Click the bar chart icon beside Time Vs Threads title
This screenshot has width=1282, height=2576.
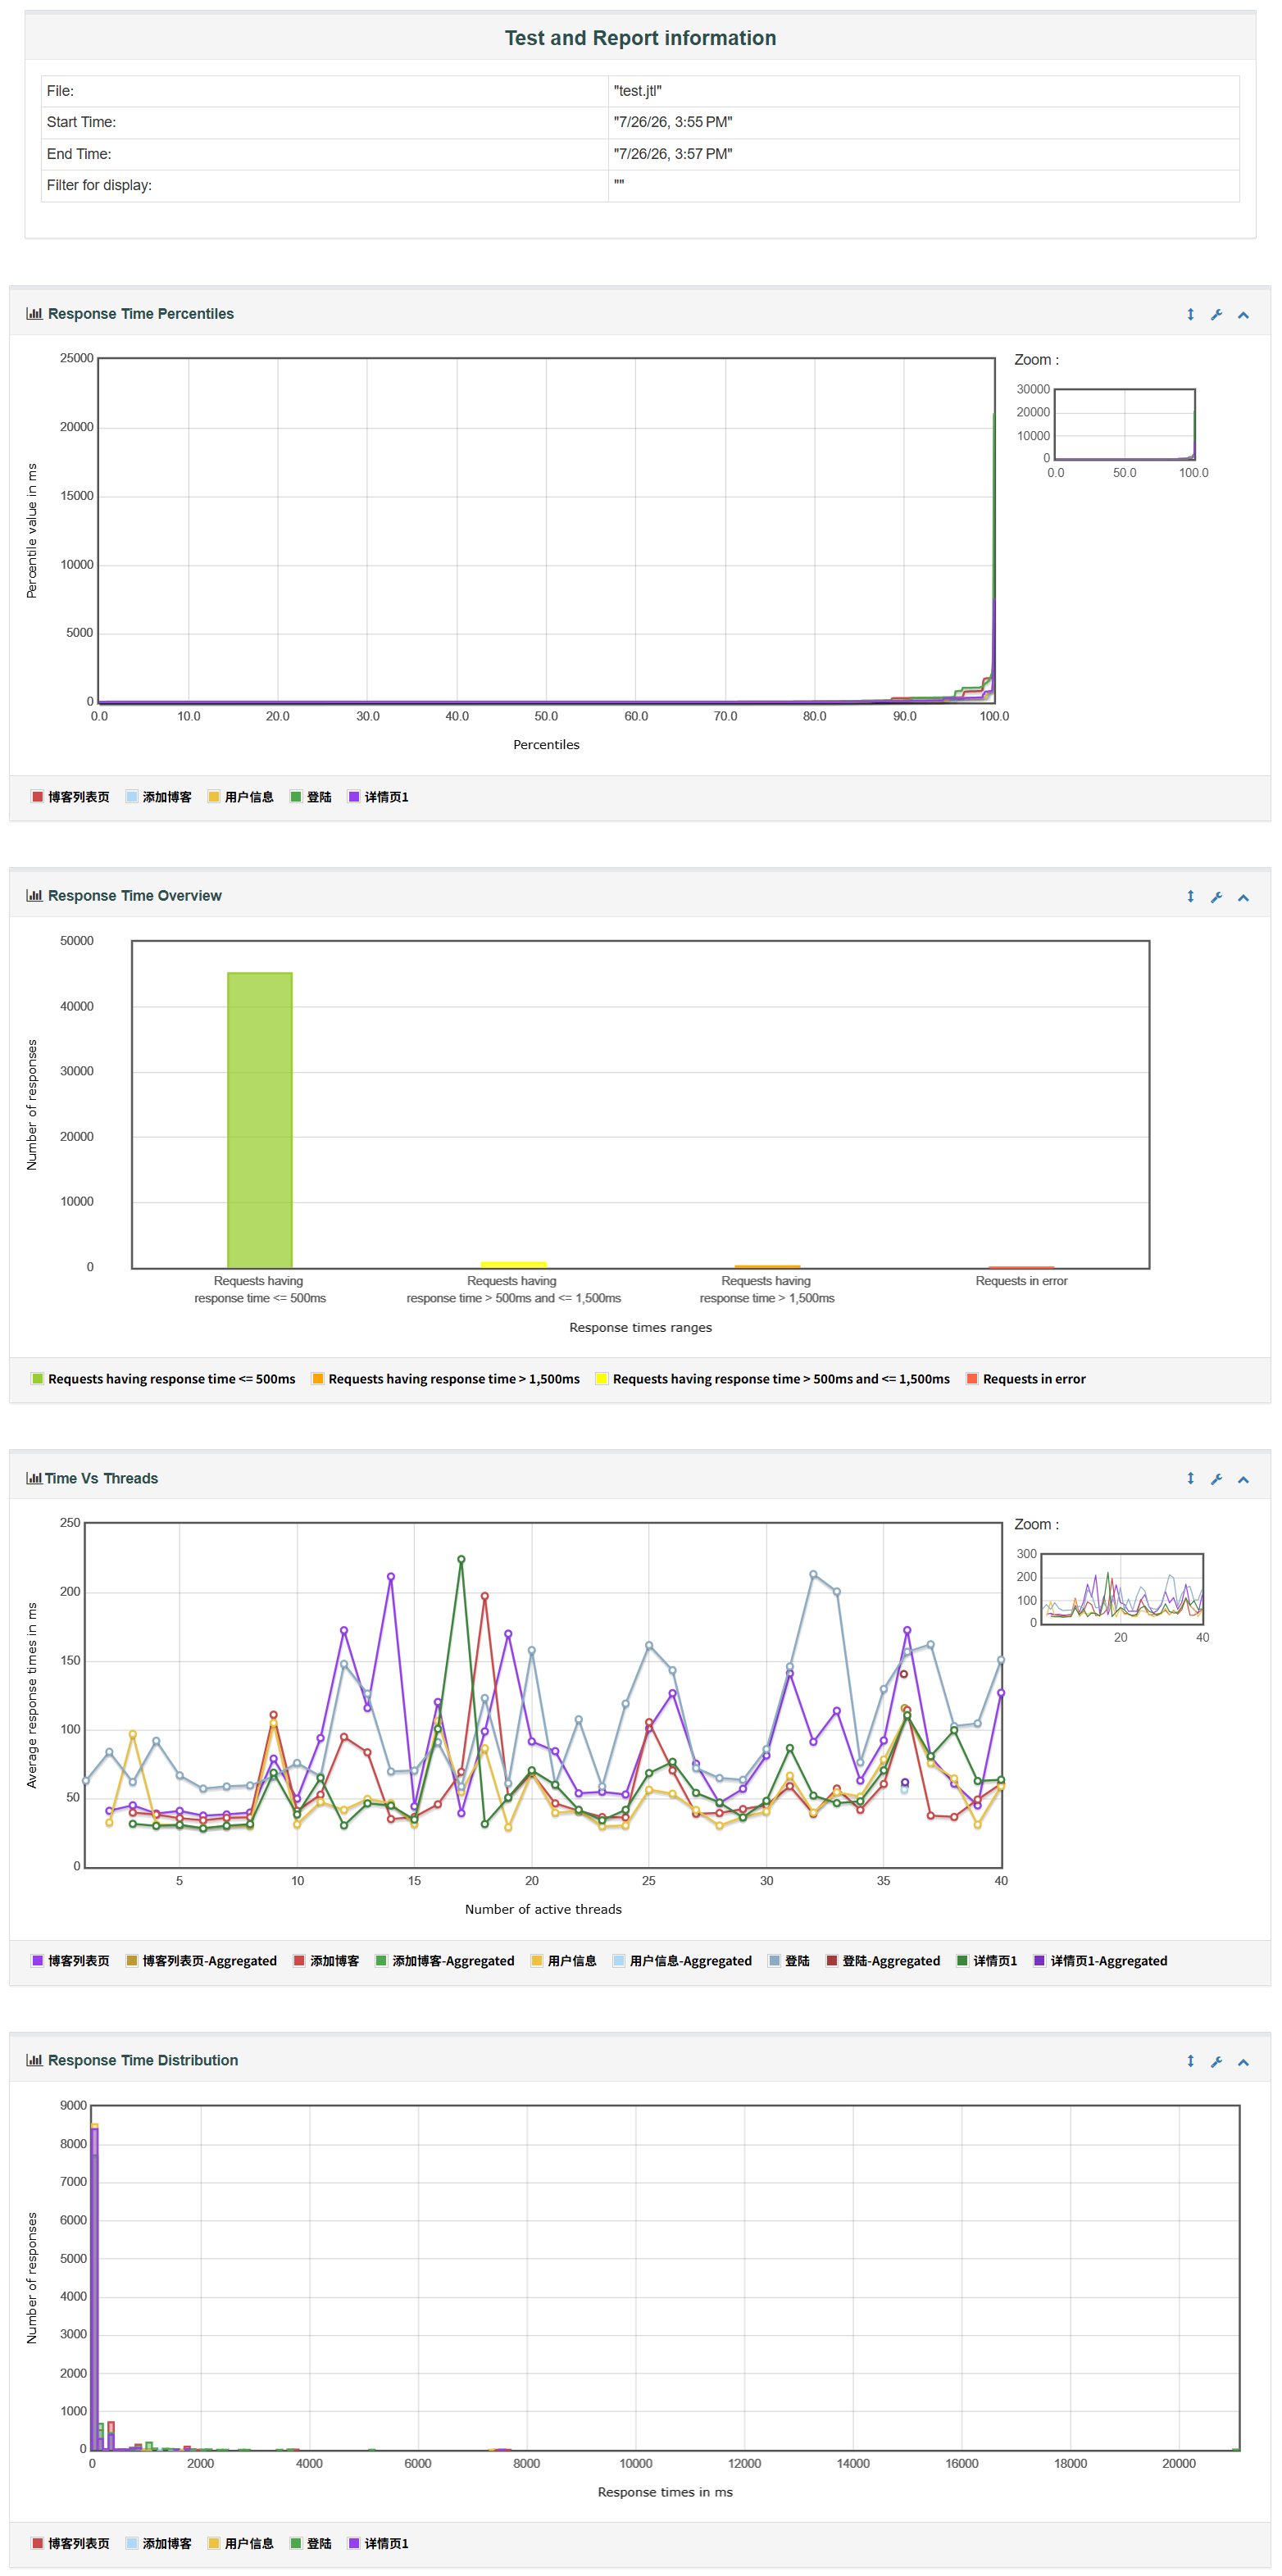pos(34,1478)
